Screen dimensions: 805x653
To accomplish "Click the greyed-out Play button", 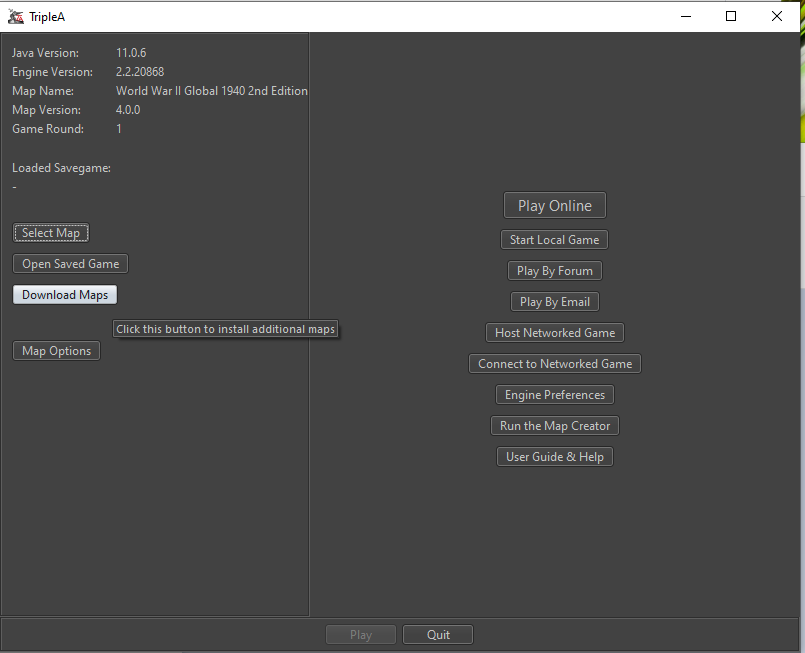I will tap(361, 635).
